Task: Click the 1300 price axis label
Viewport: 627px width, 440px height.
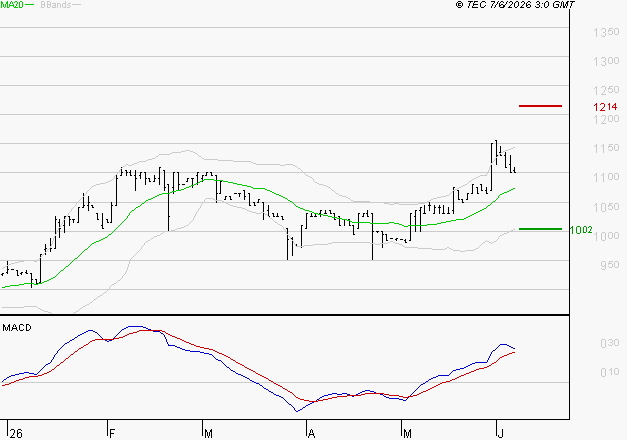Action: (x=606, y=61)
